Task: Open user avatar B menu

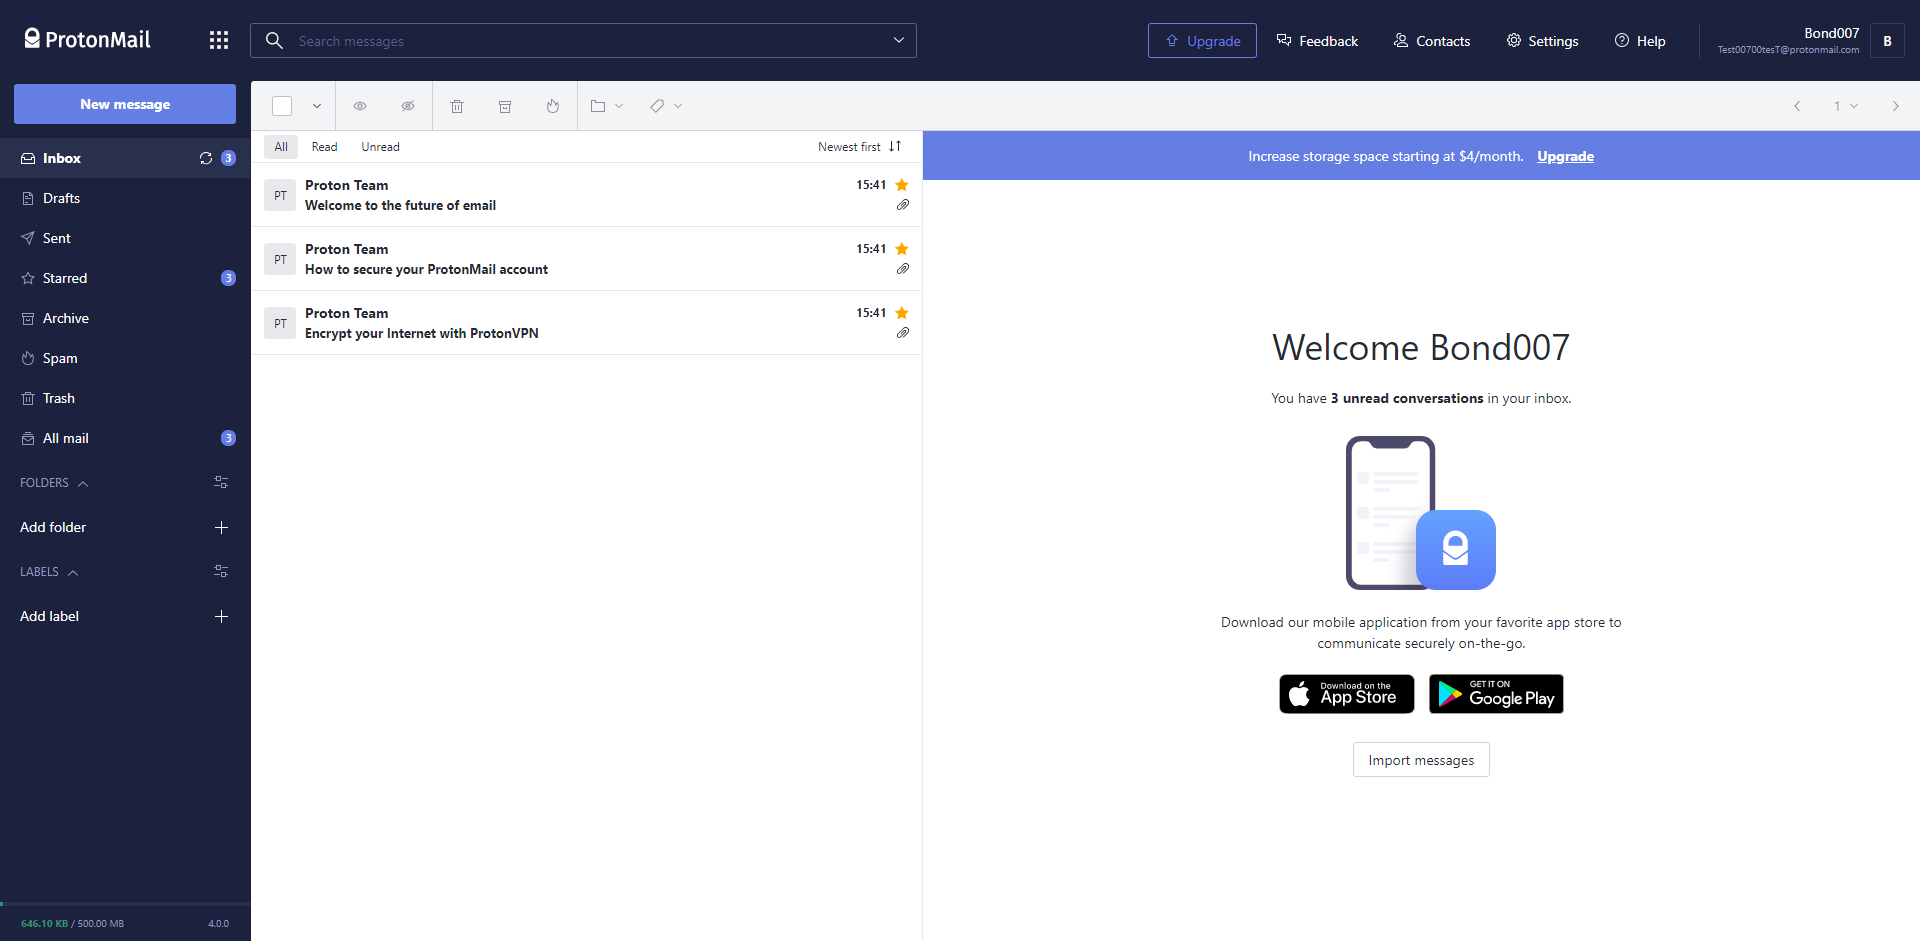Action: pyautogui.click(x=1887, y=41)
